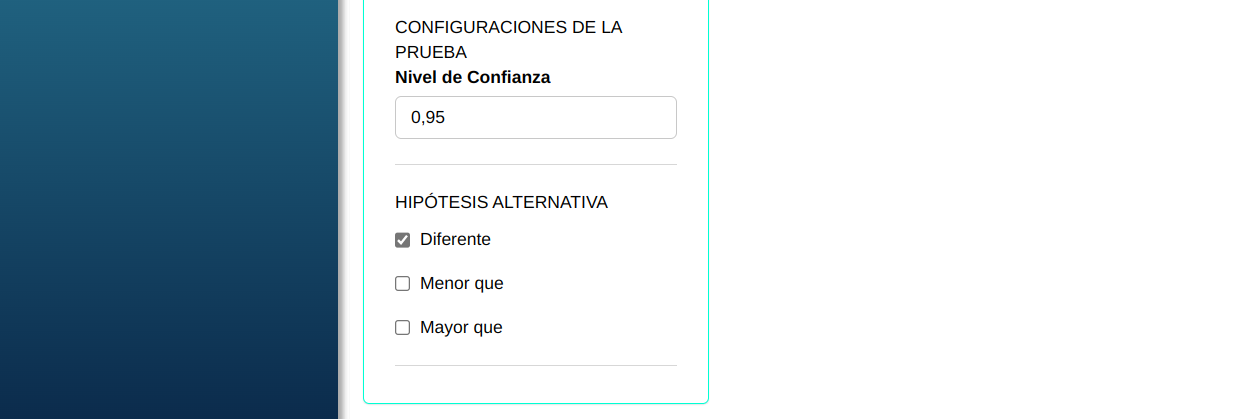1248x419 pixels.
Task: Click the bold Nivel de Confianza label
Action: pos(473,77)
